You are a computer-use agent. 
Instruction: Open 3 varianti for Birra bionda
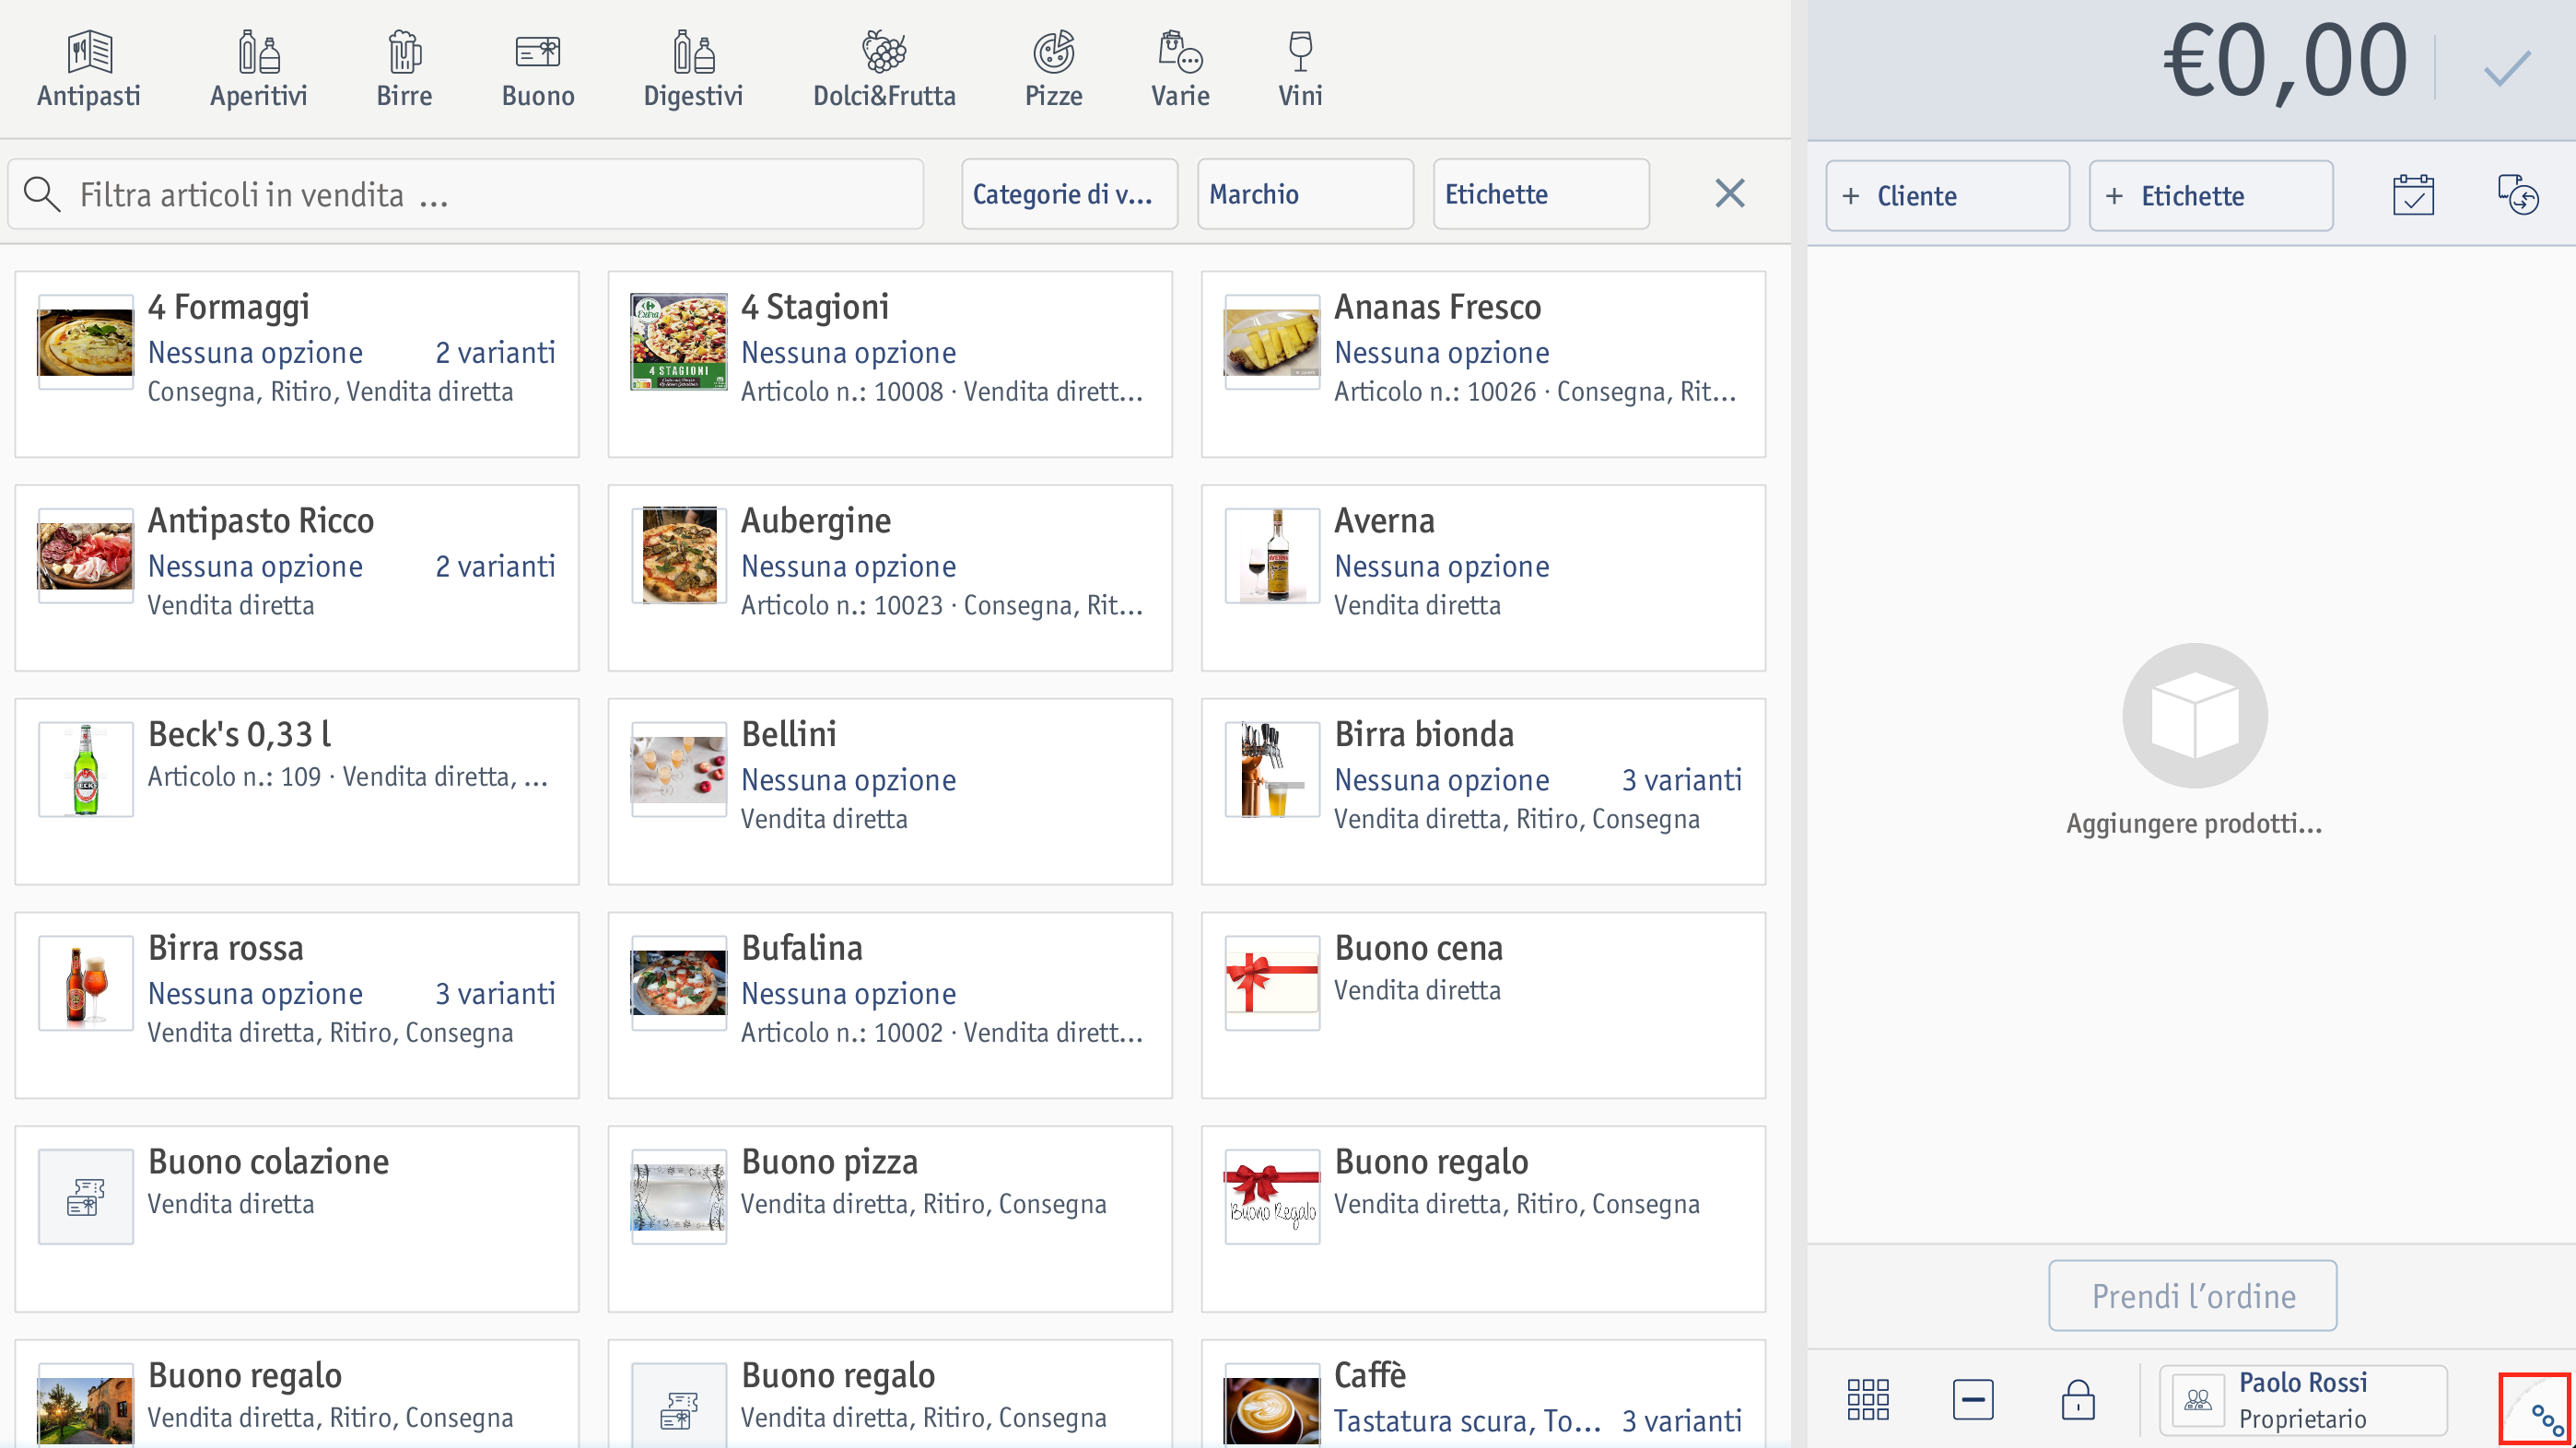click(x=1681, y=780)
